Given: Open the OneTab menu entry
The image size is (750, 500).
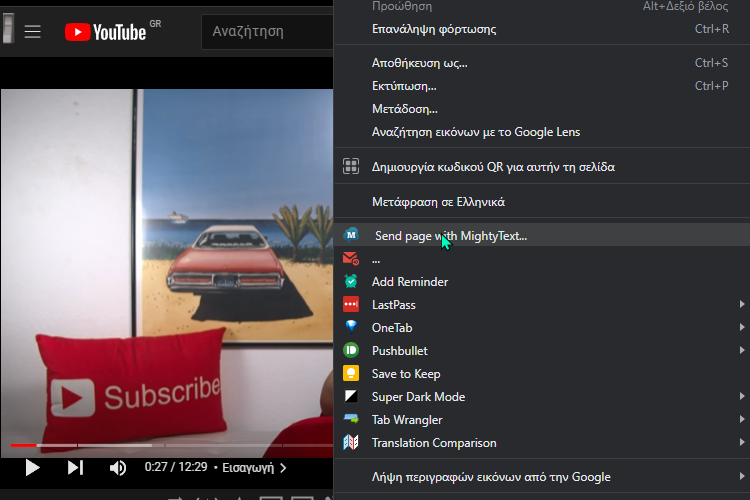Looking at the screenshot, I should click(541, 328).
